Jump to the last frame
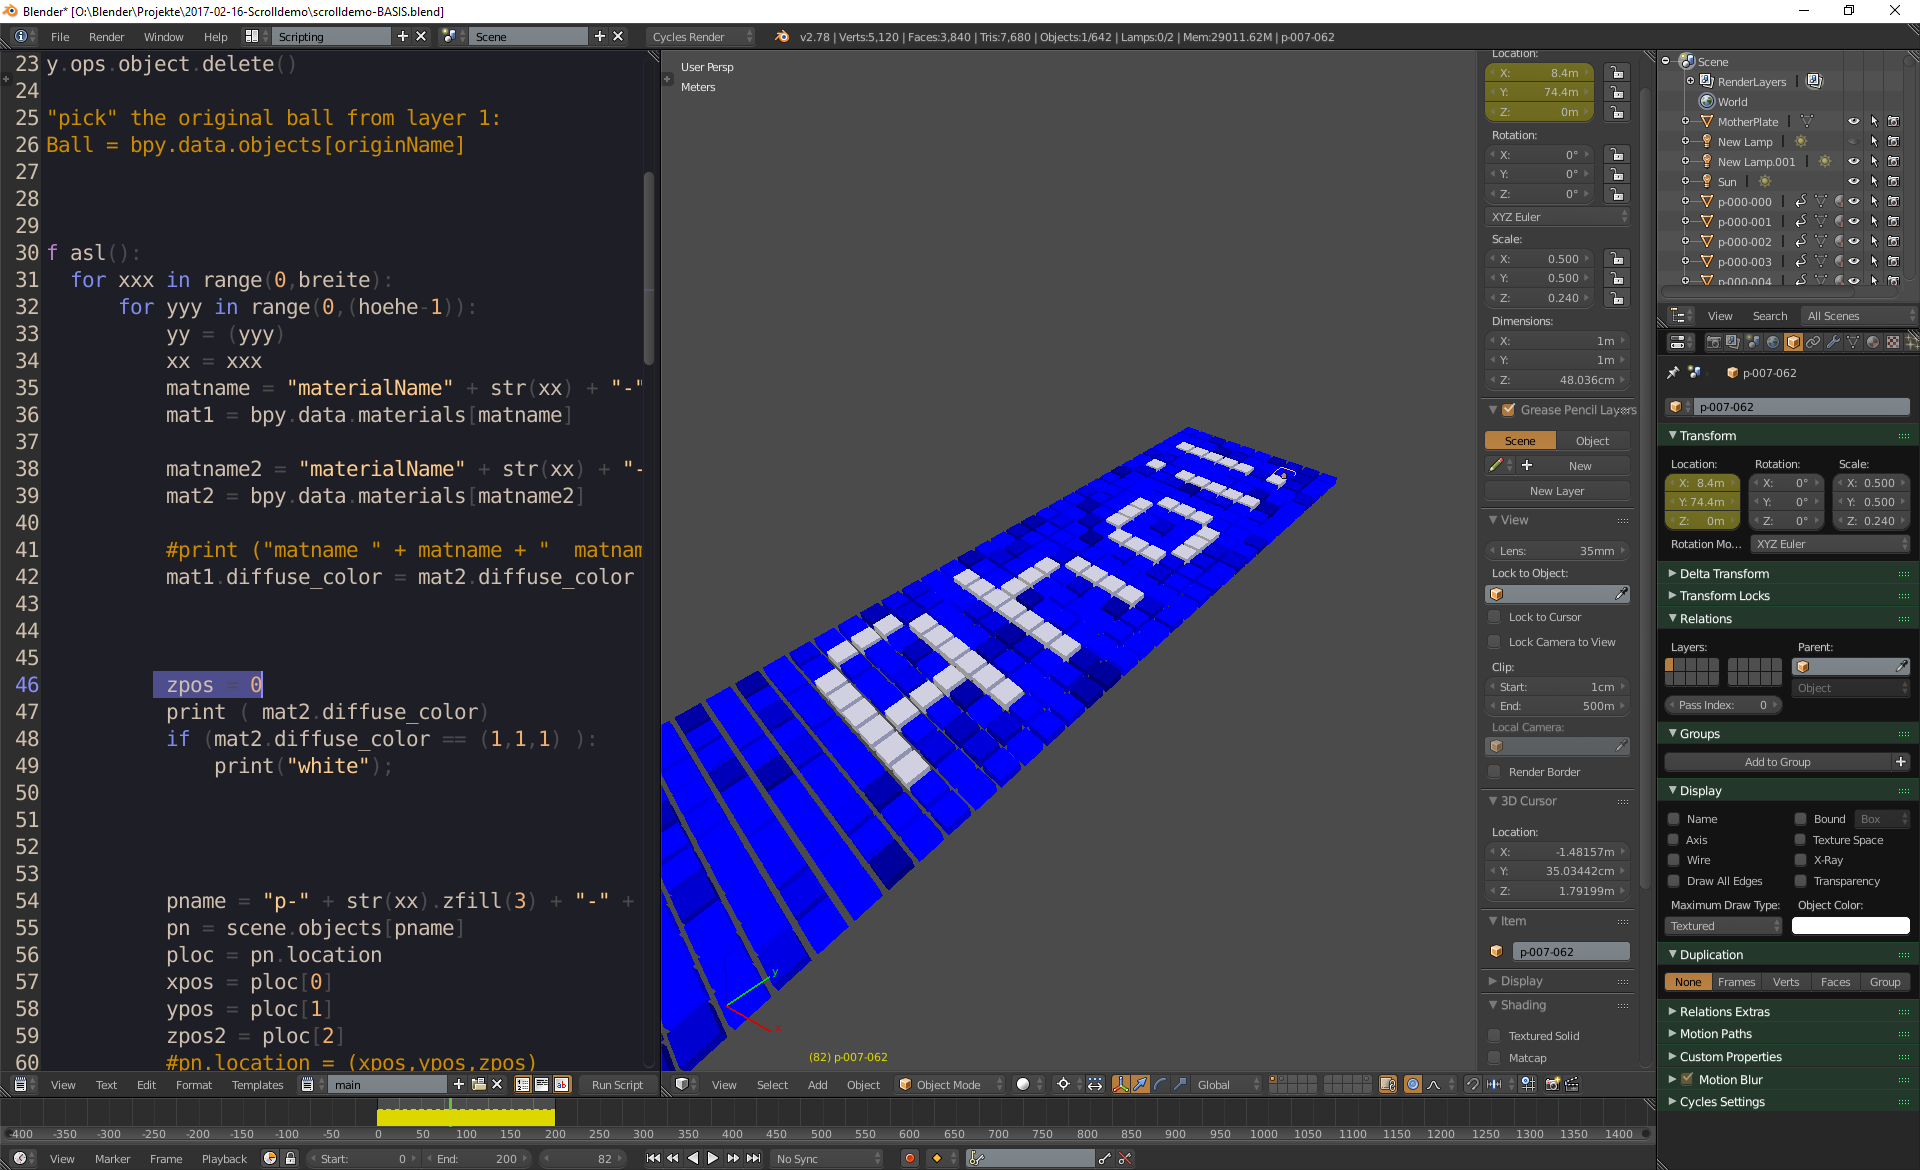This screenshot has width=1920, height=1170. click(x=754, y=1158)
